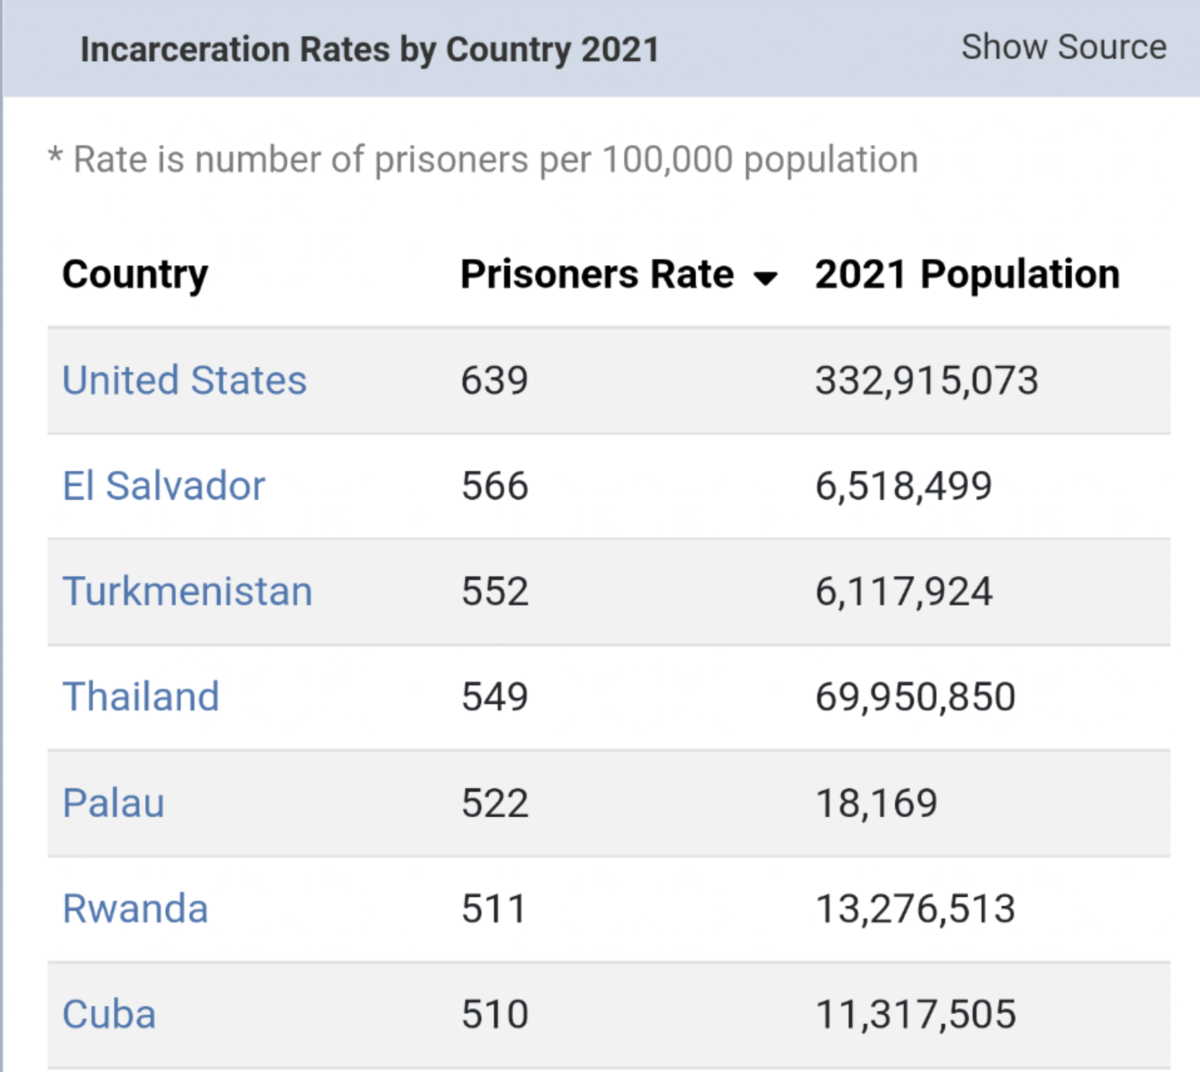
Task: Go to the Rwanda country link
Action: point(135,909)
